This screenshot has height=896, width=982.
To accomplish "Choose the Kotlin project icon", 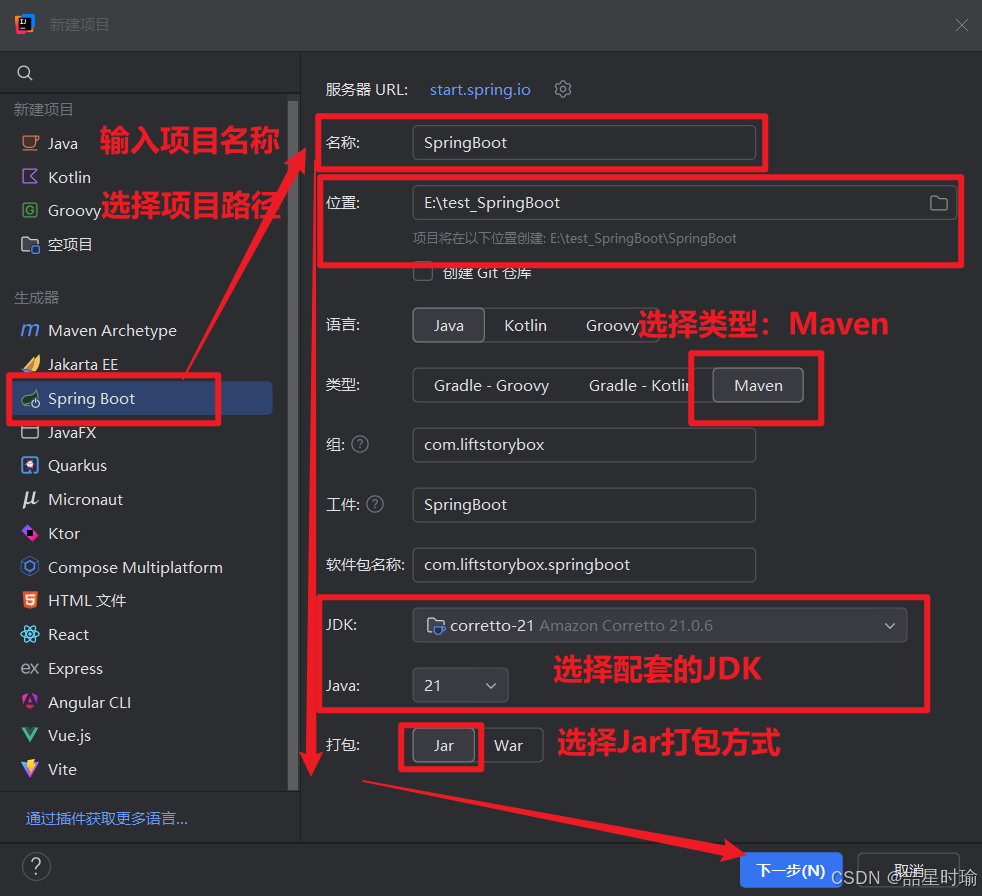I will [30, 177].
